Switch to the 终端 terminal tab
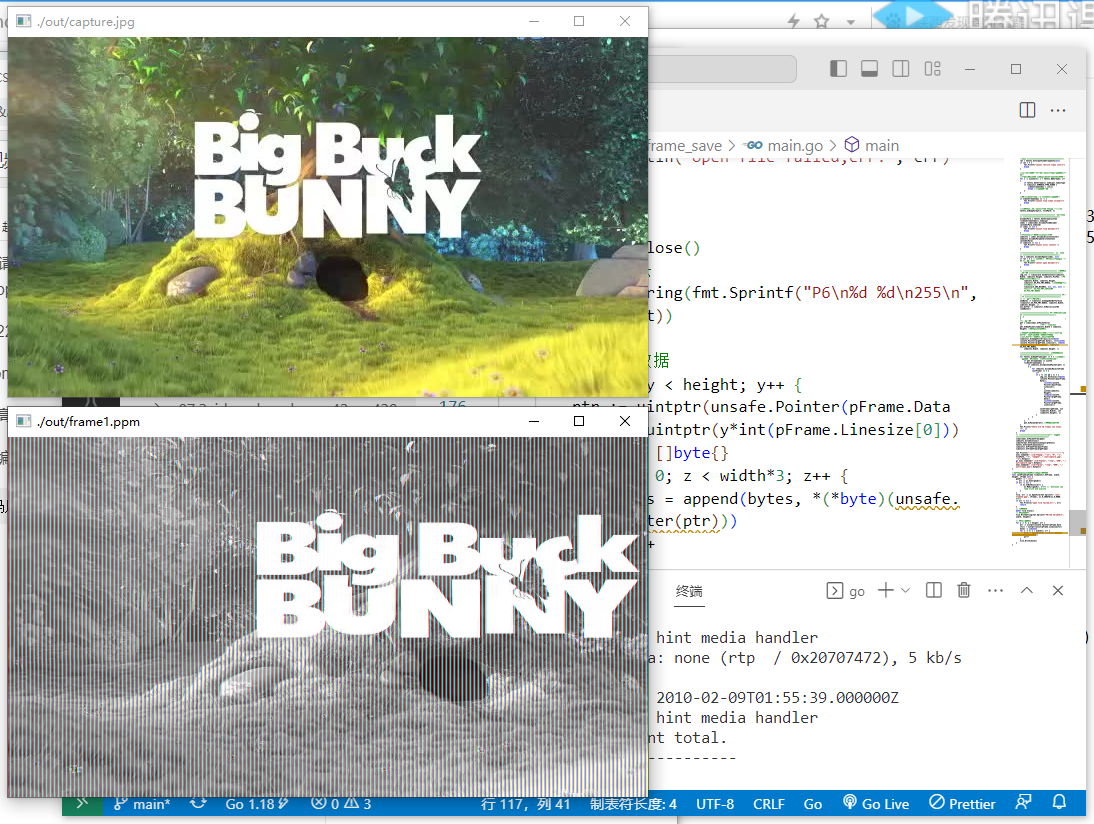The width and height of the screenshot is (1094, 824). point(689,592)
